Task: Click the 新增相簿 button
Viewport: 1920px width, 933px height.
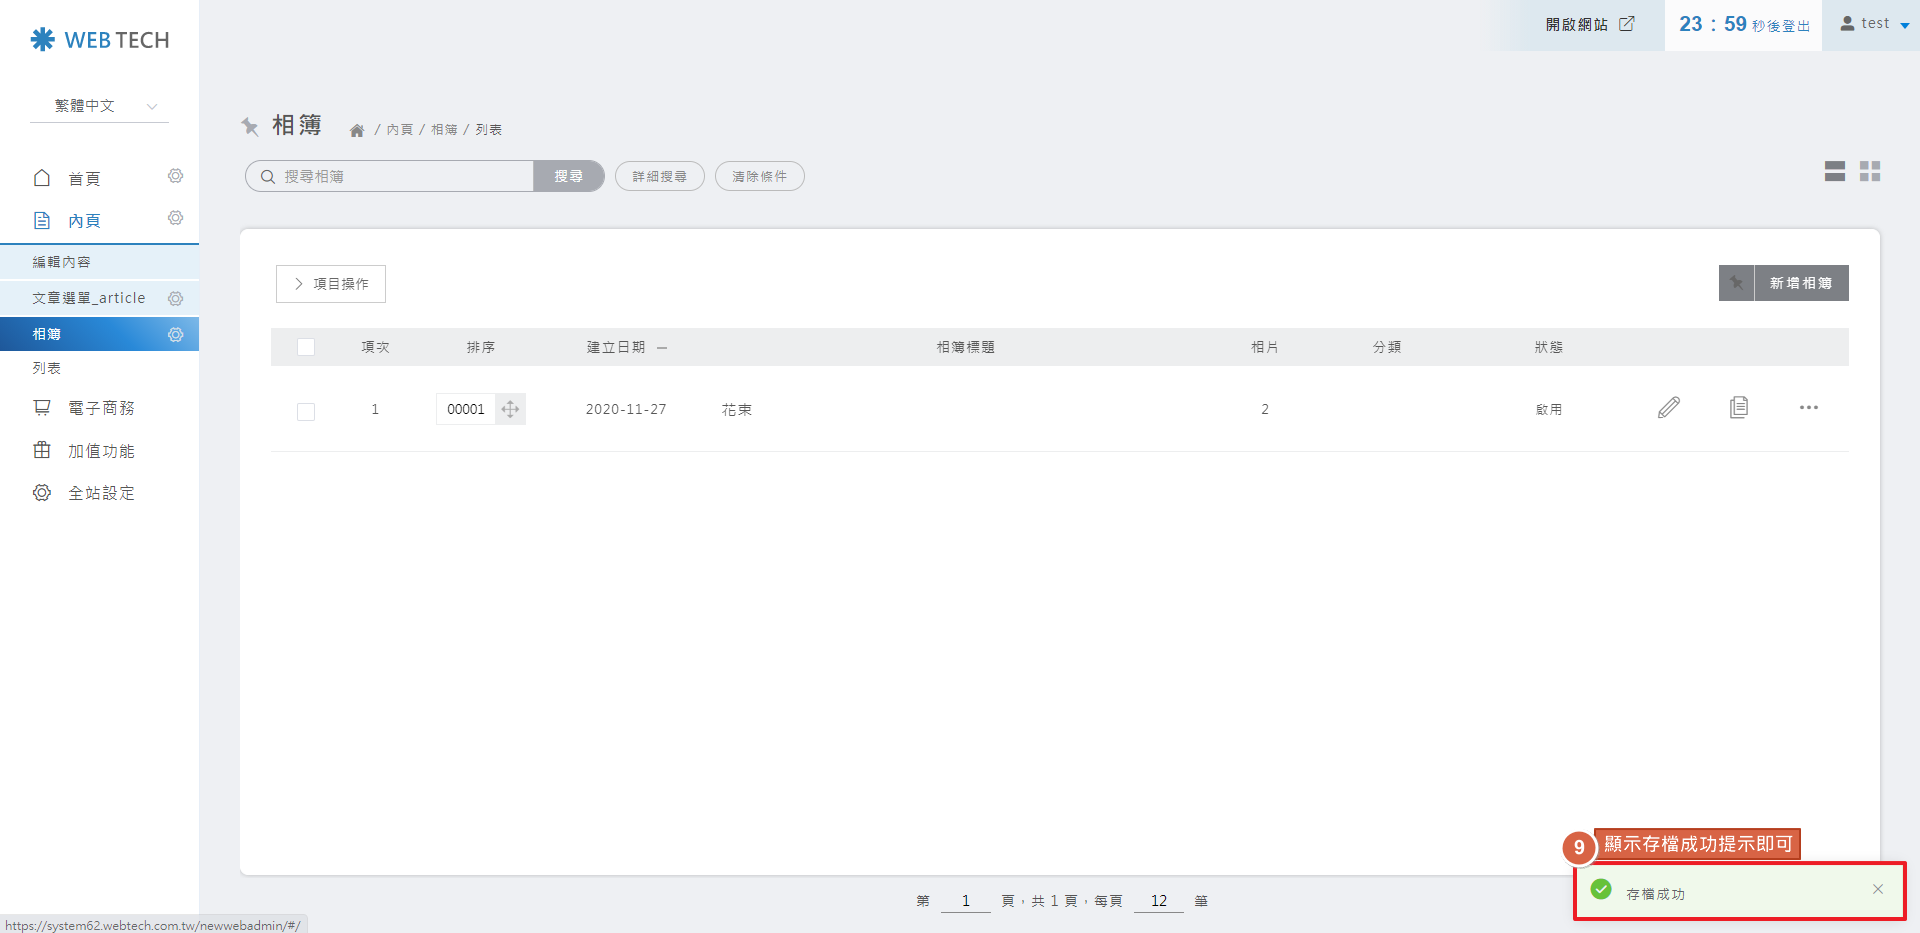Action: click(1799, 283)
